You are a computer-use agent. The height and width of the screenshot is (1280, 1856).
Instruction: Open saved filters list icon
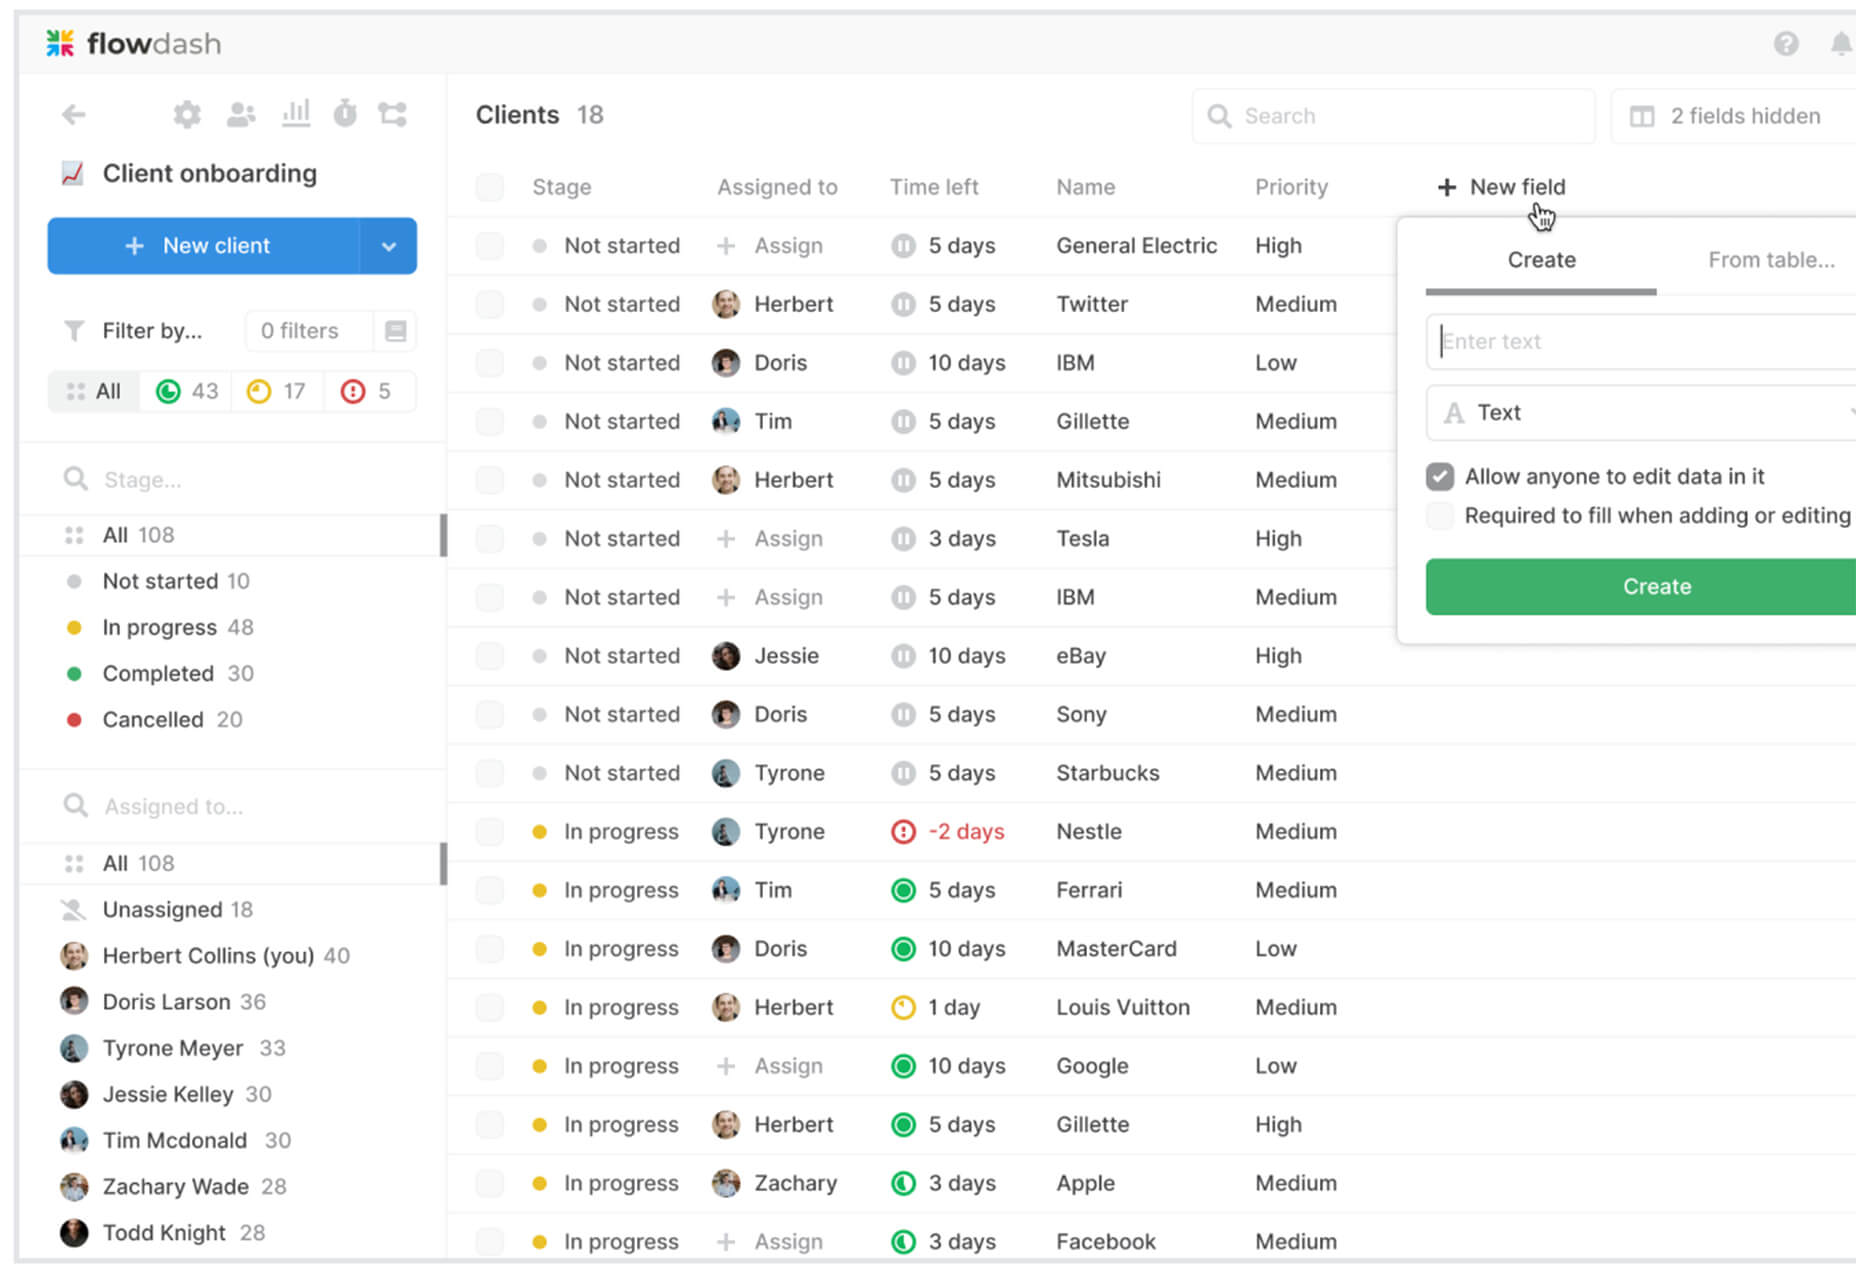pos(396,331)
